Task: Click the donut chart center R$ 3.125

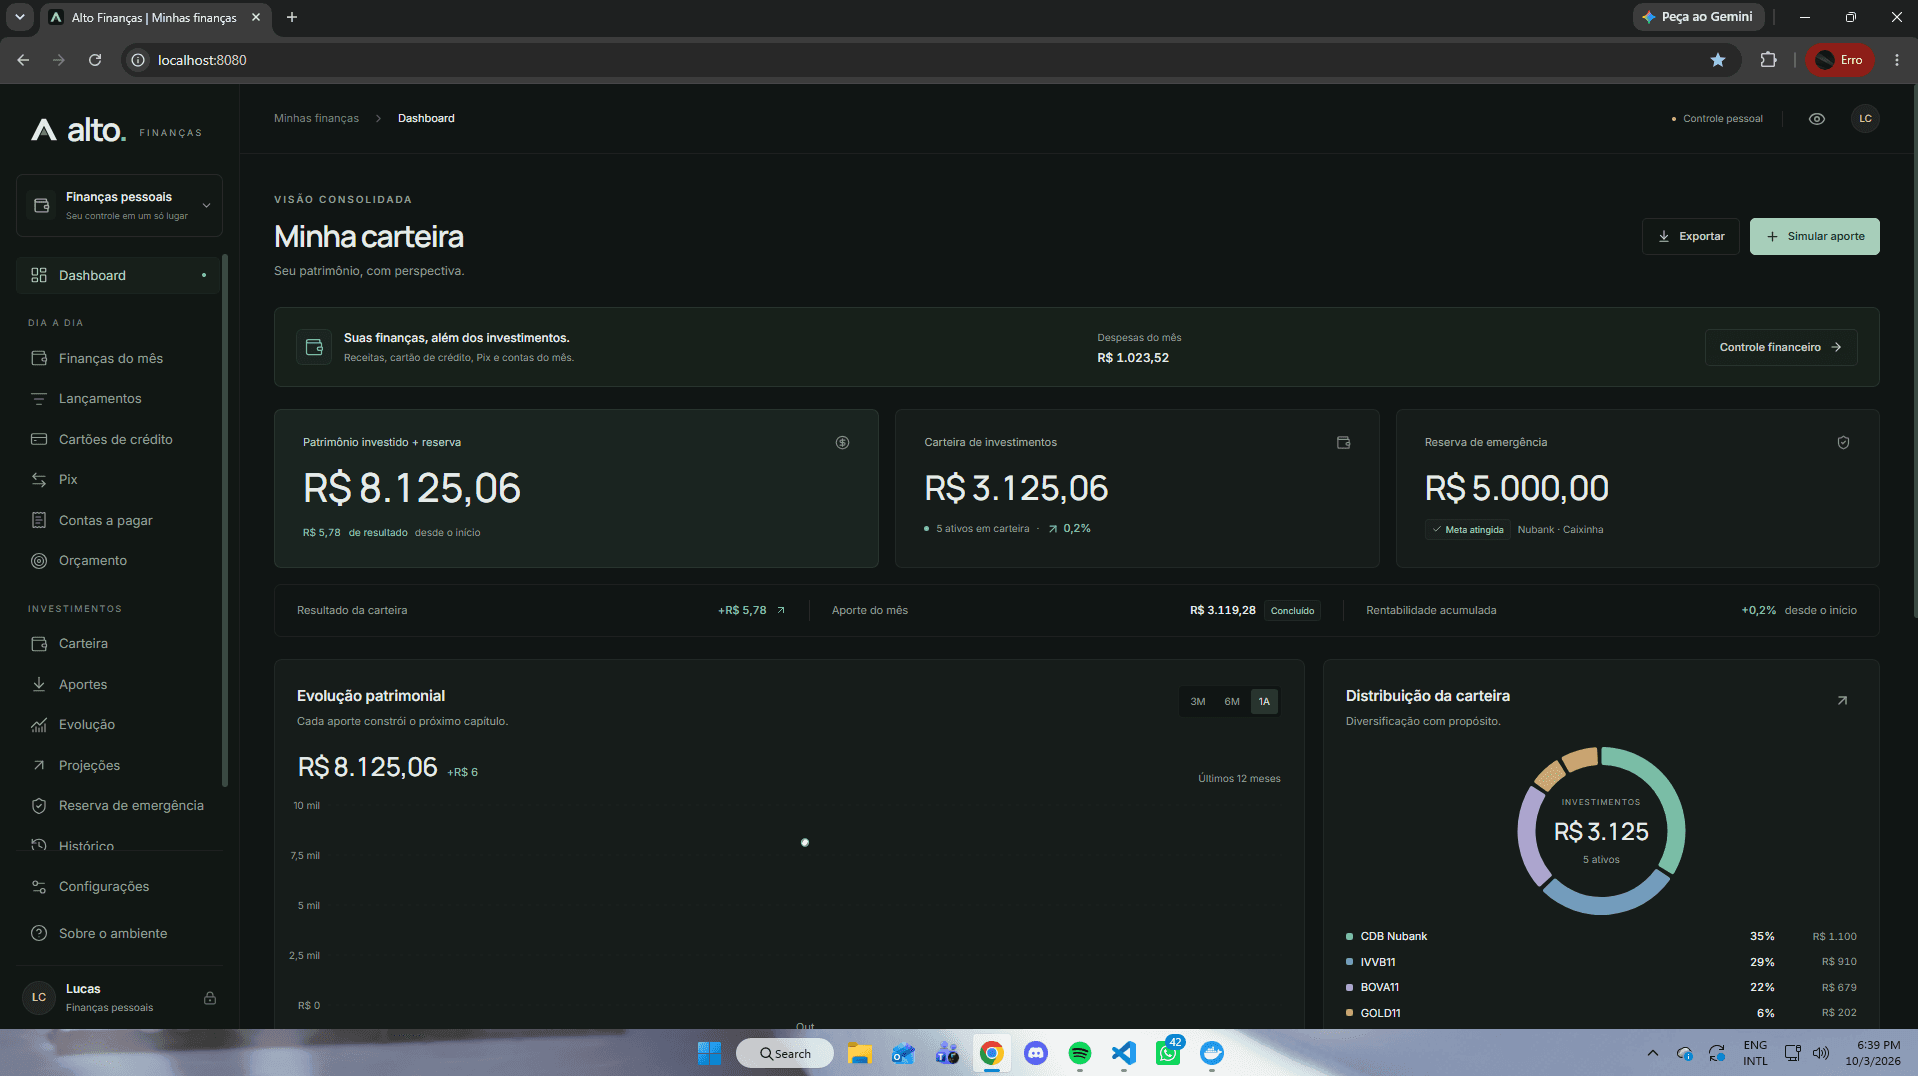Action: (1601, 831)
